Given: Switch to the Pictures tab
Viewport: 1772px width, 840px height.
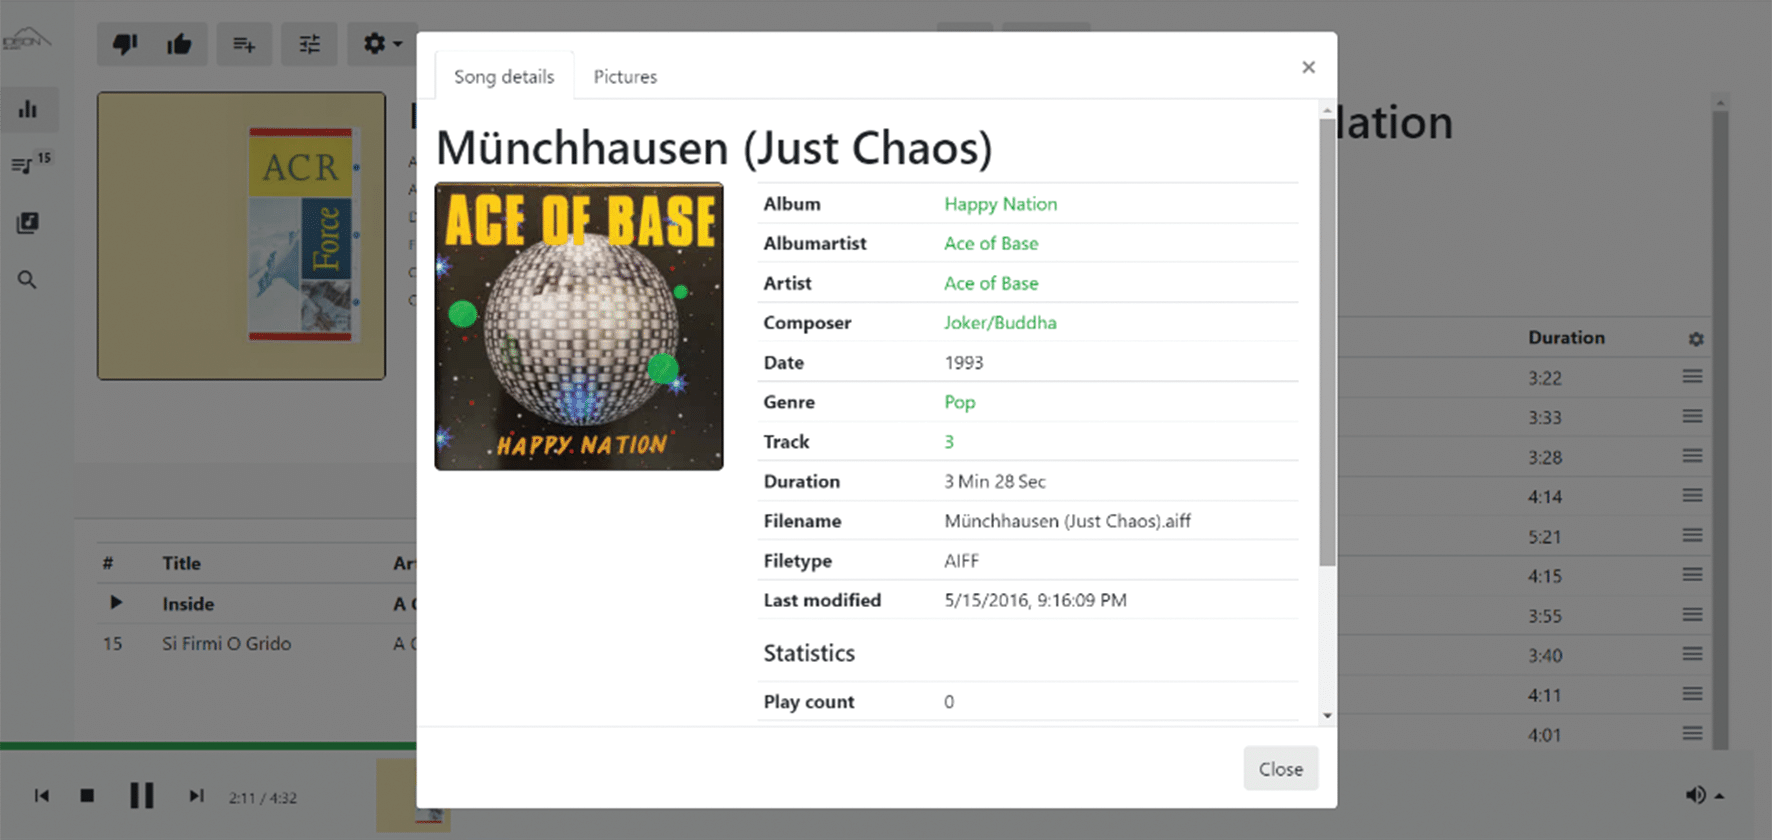Looking at the screenshot, I should coord(625,76).
